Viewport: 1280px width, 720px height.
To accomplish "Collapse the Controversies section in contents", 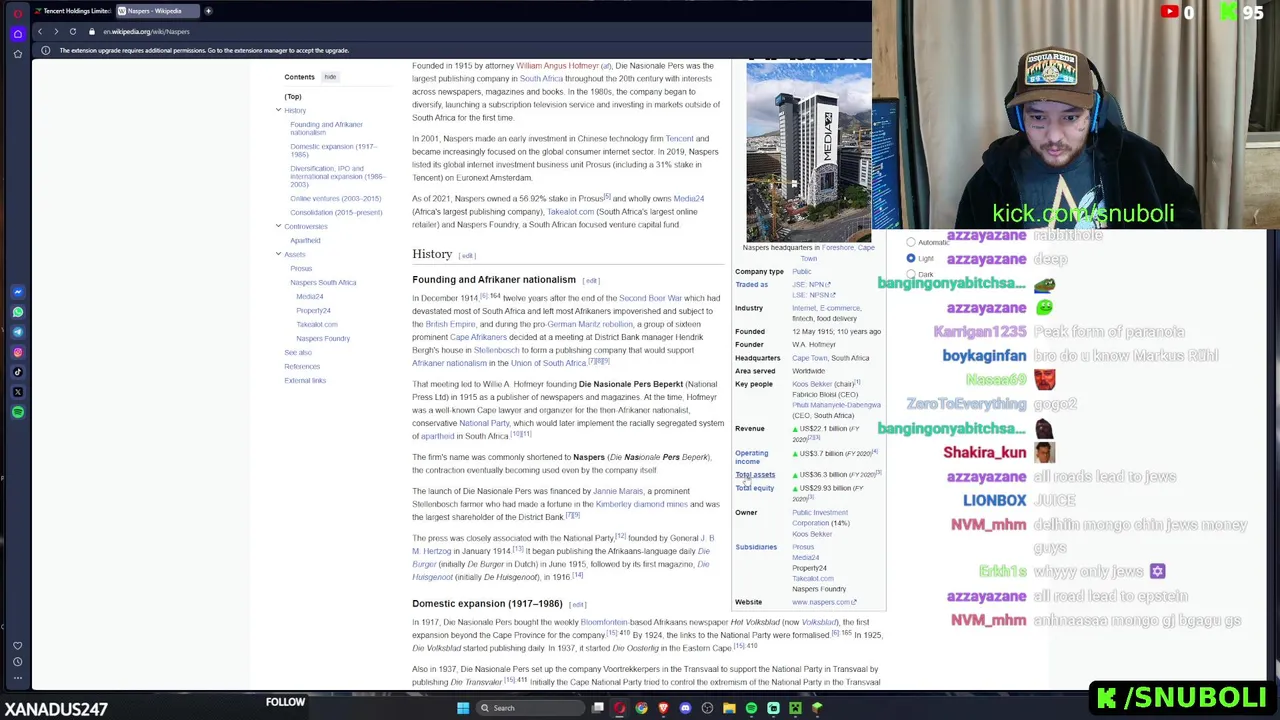I will pos(278,226).
